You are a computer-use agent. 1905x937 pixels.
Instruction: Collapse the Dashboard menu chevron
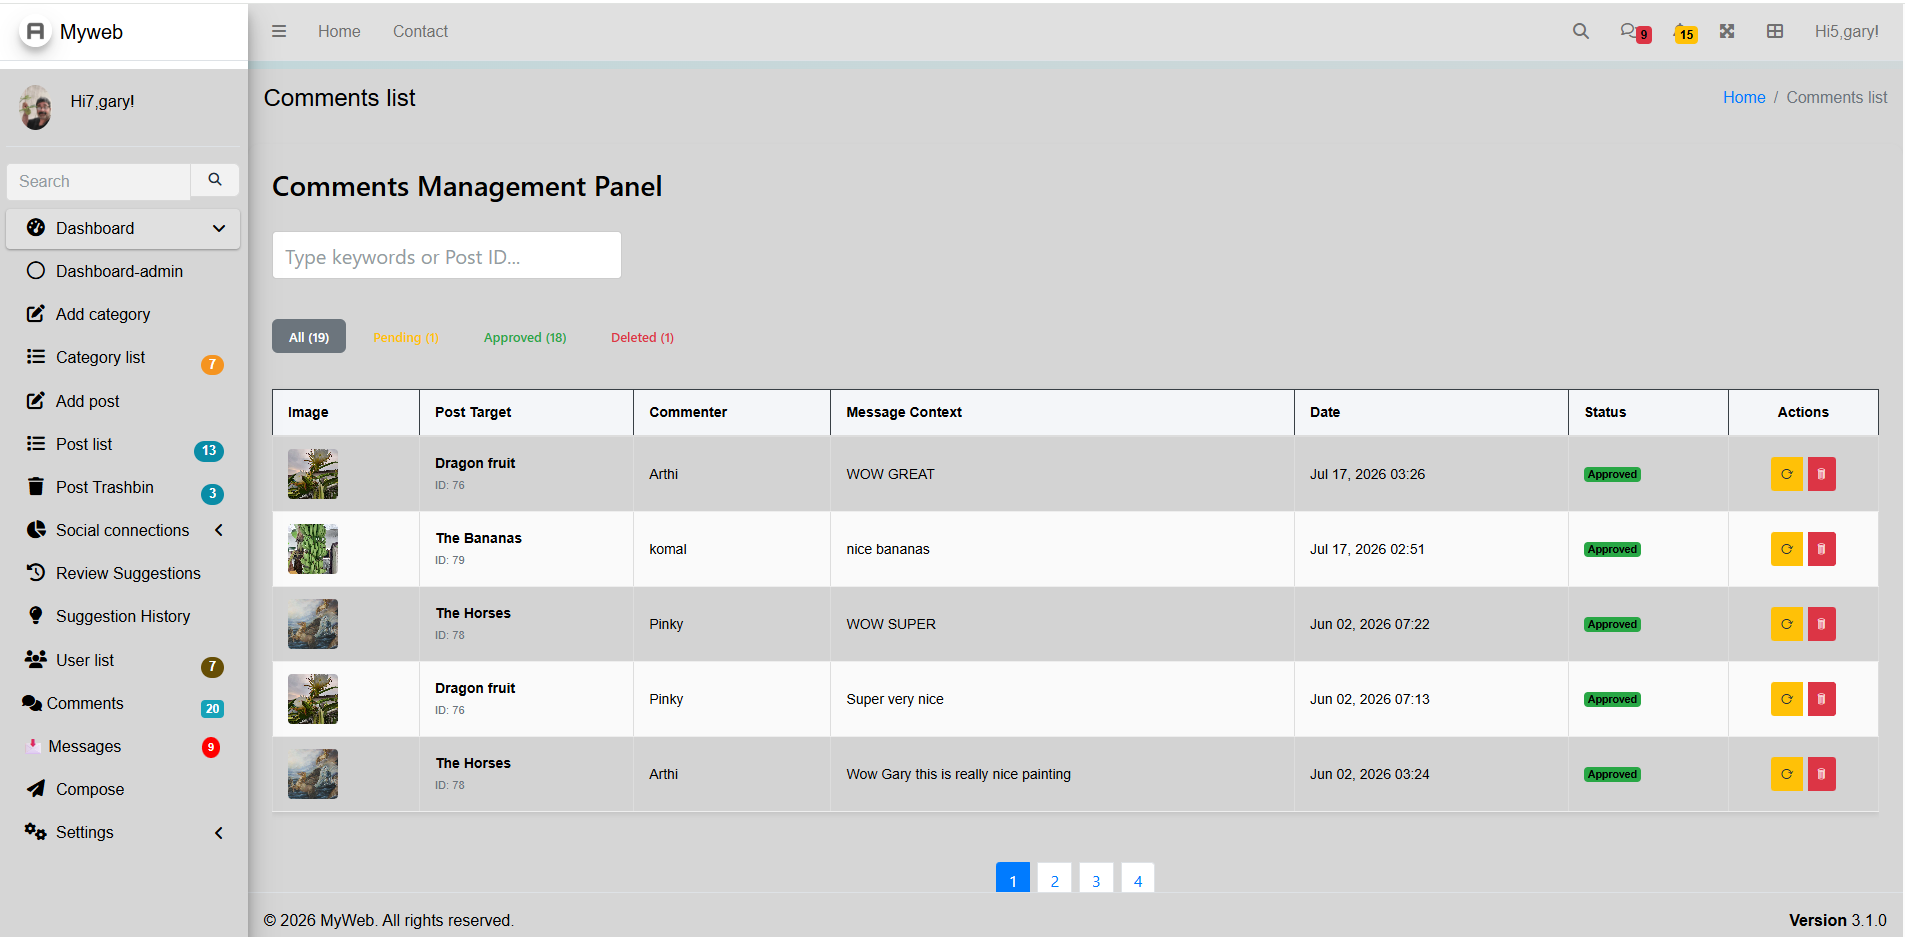pyautogui.click(x=219, y=228)
